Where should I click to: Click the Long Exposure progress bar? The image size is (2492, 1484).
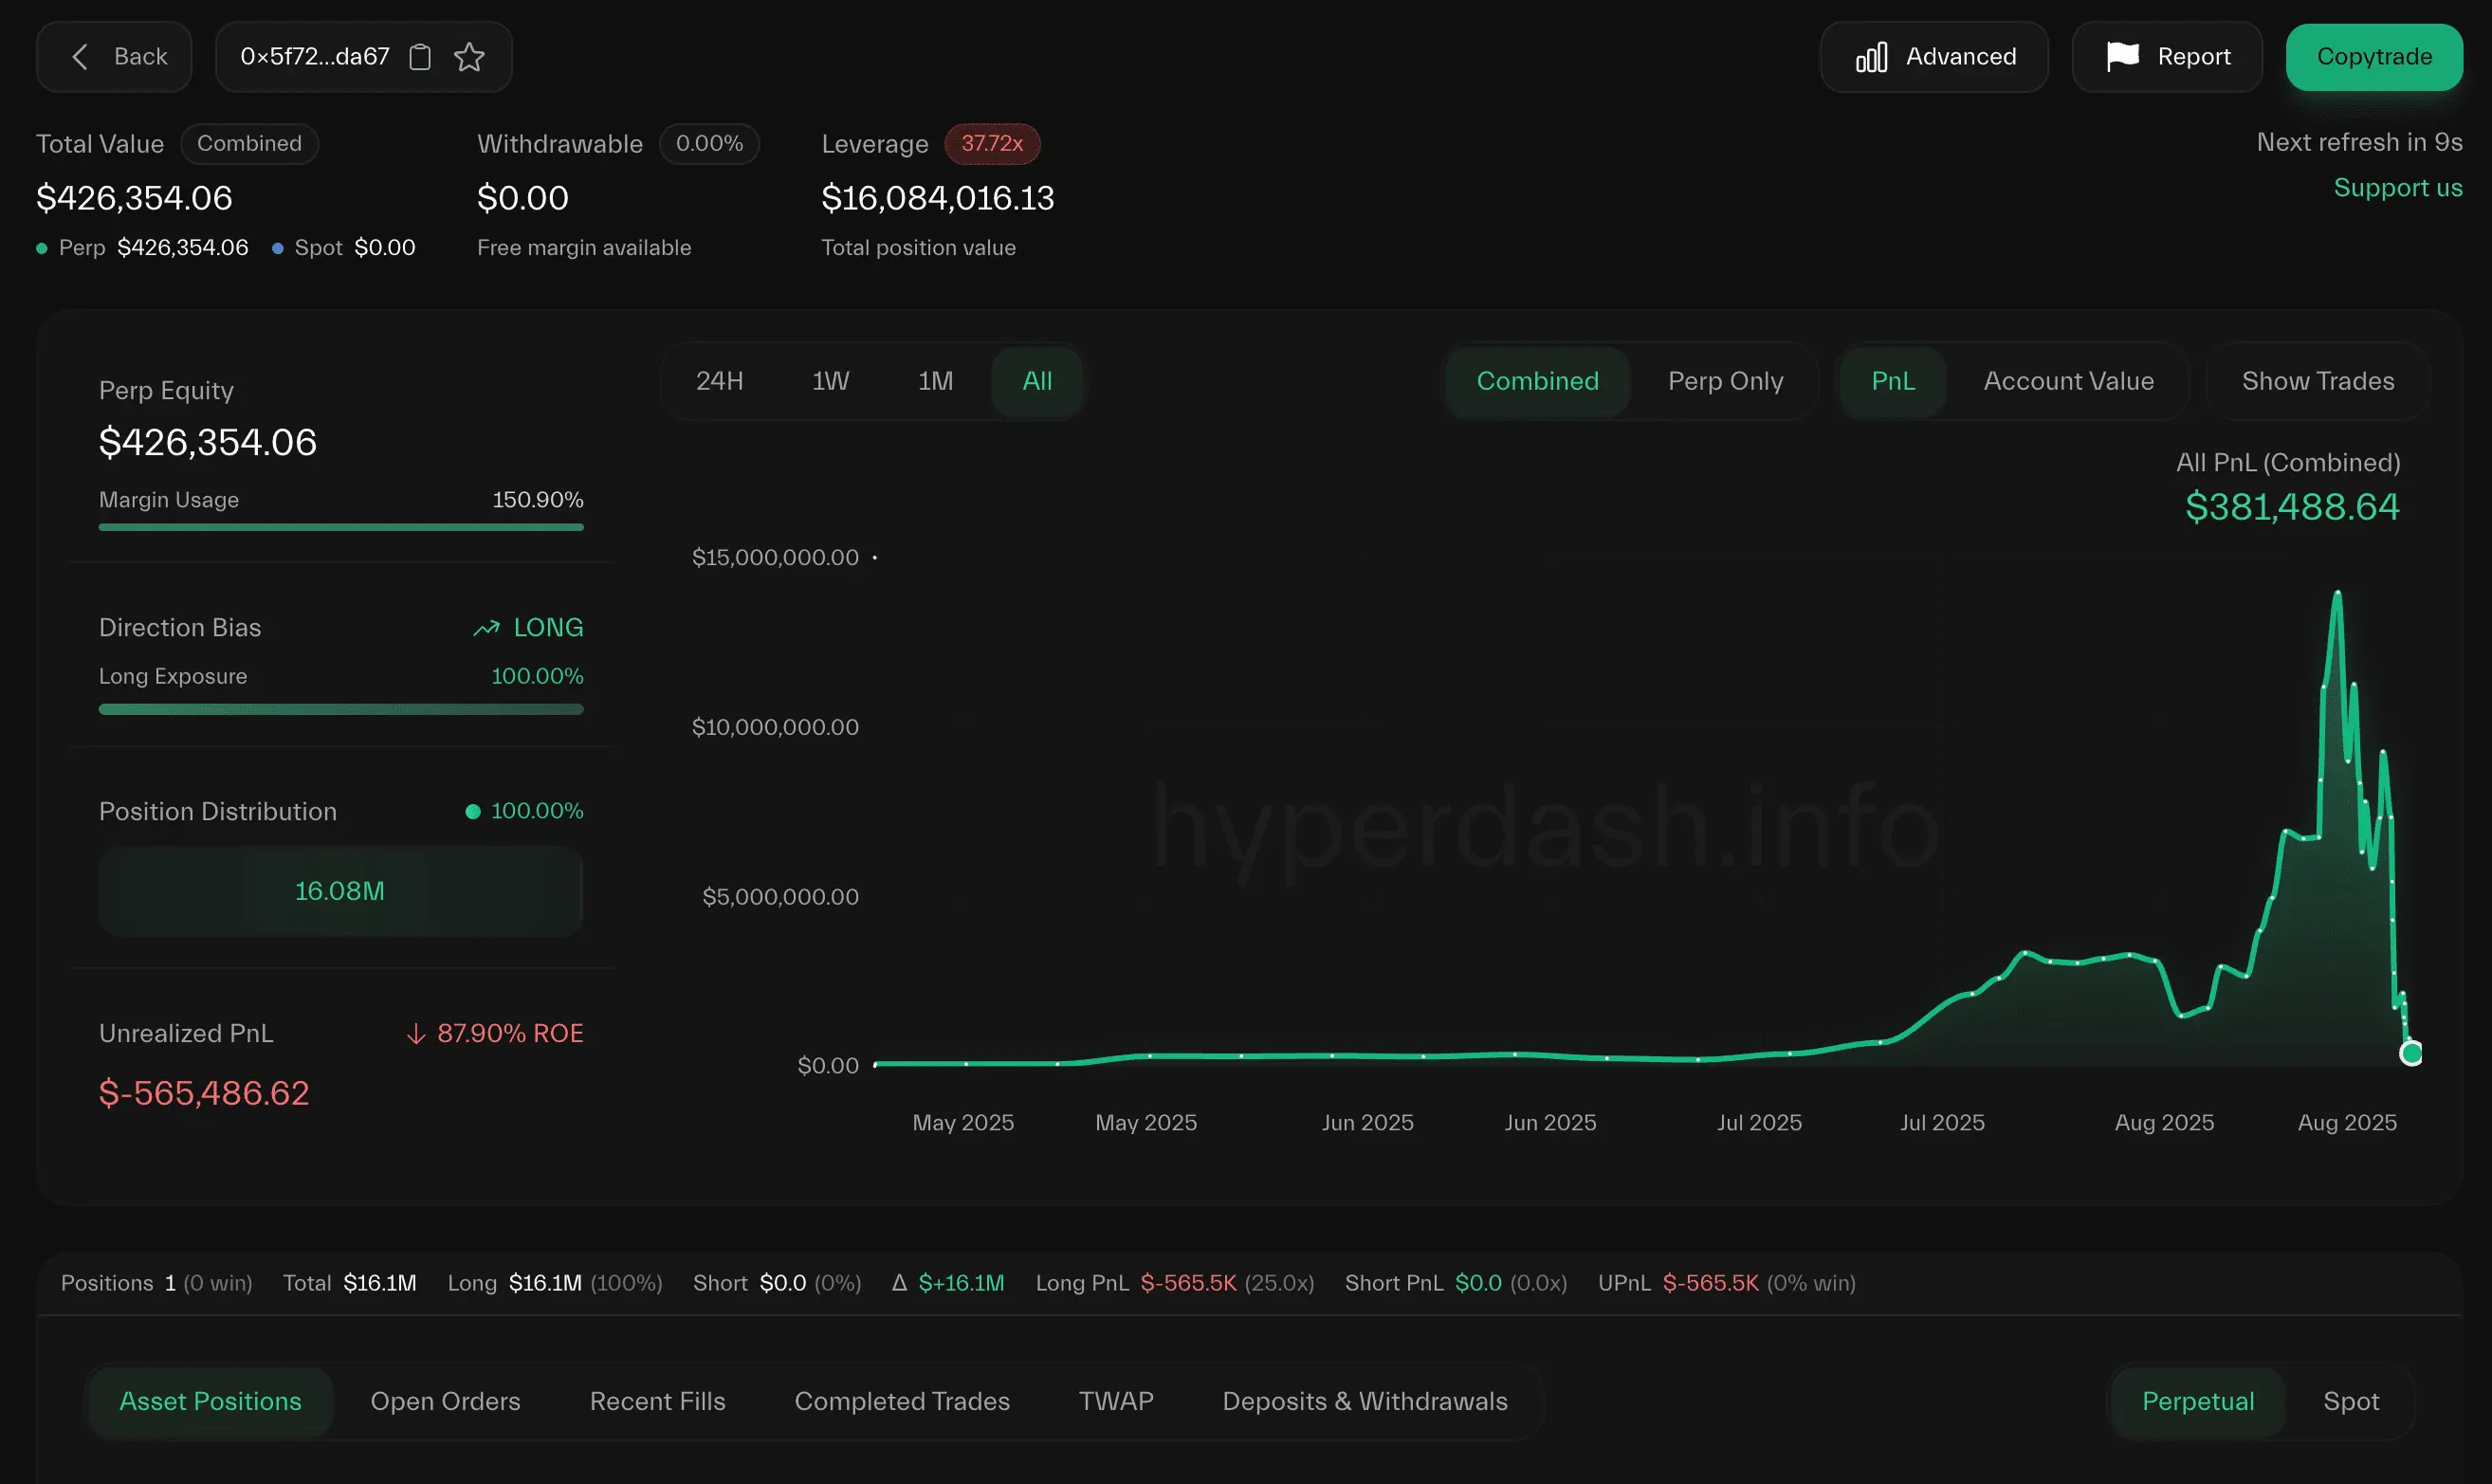click(341, 710)
